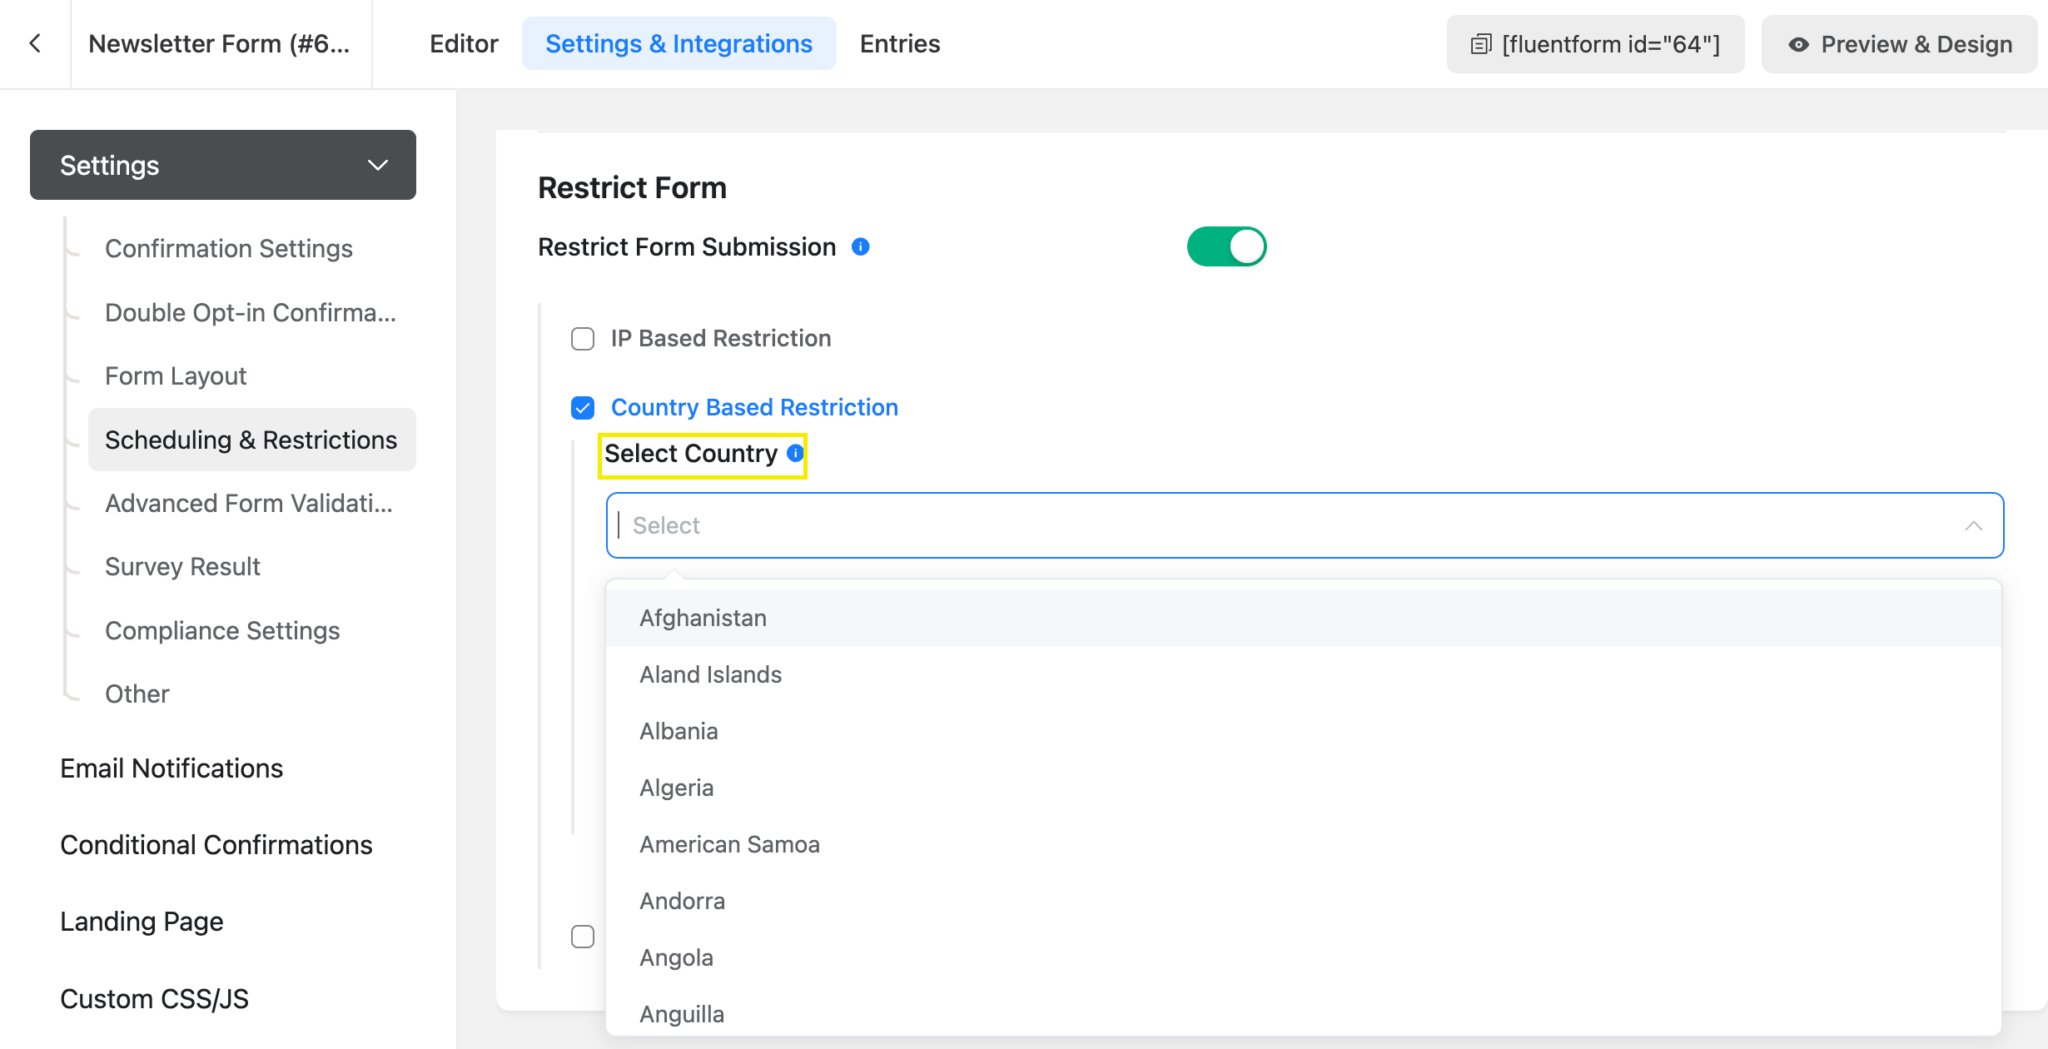Select Afghanistan from the country list

pyautogui.click(x=703, y=617)
